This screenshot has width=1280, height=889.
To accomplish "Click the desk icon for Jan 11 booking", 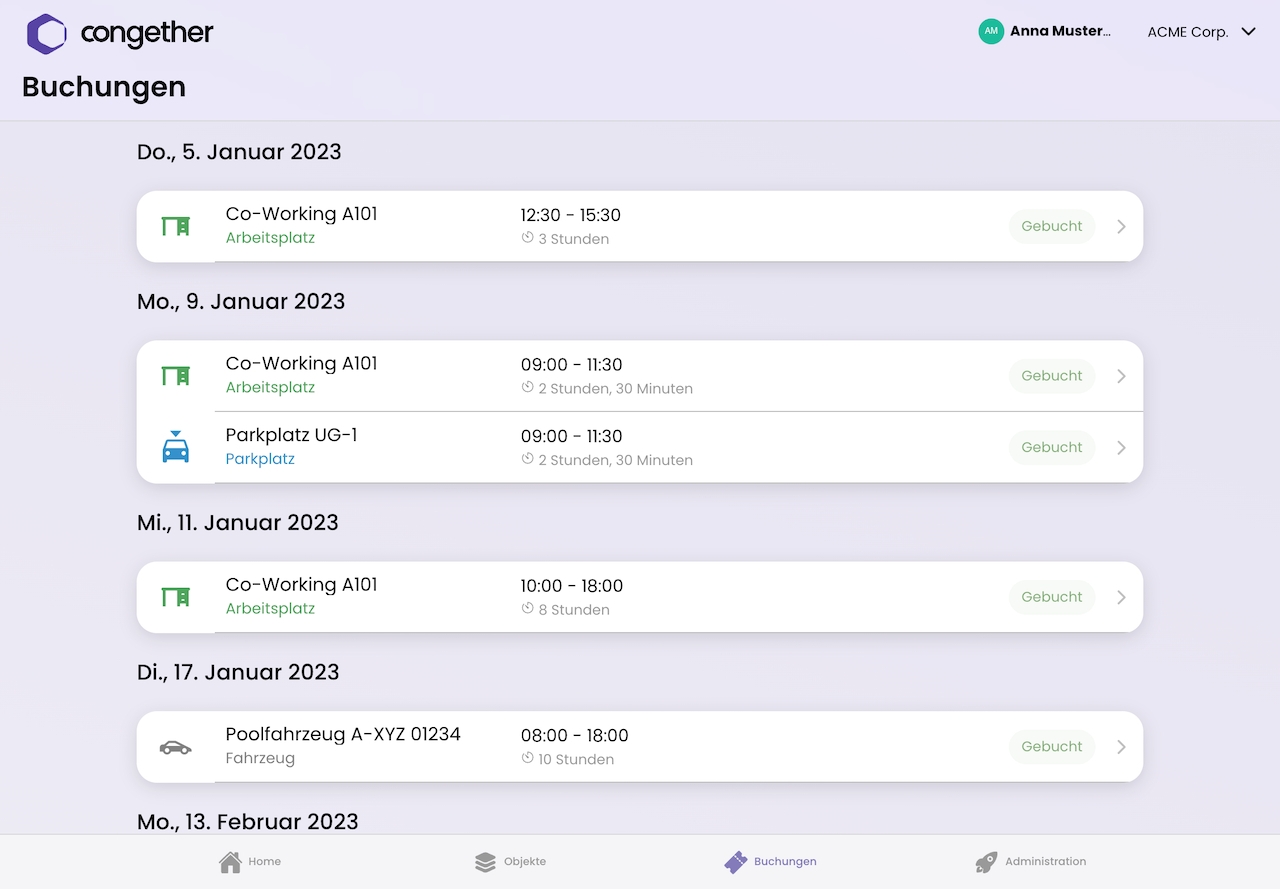I will [x=176, y=597].
